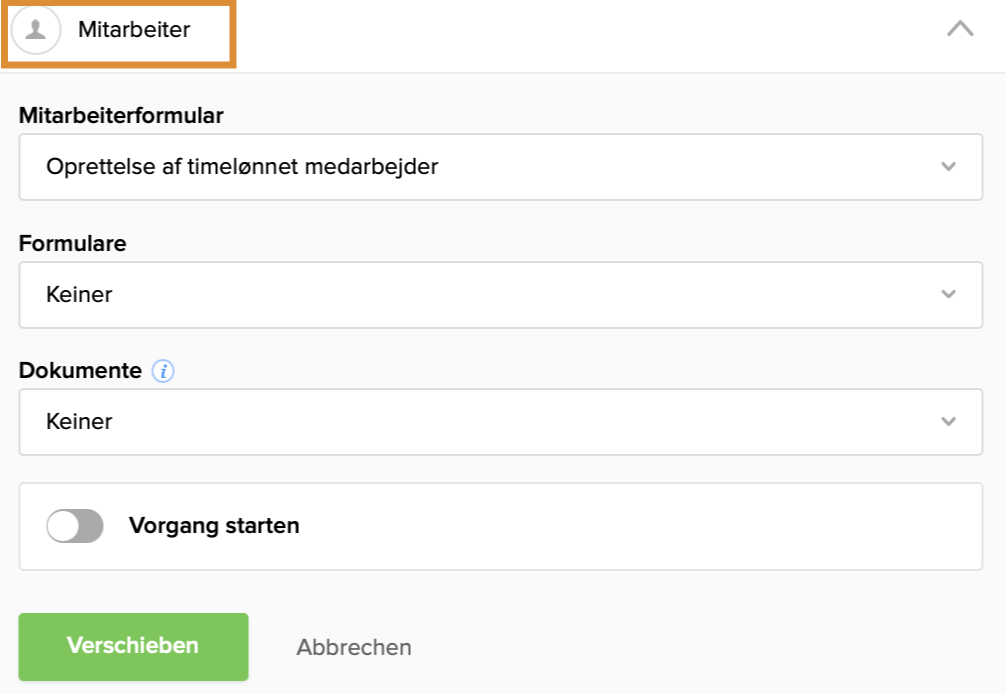The image size is (1006, 694).
Task: Open the Mitarbeiterformular combo box
Action: point(500,167)
